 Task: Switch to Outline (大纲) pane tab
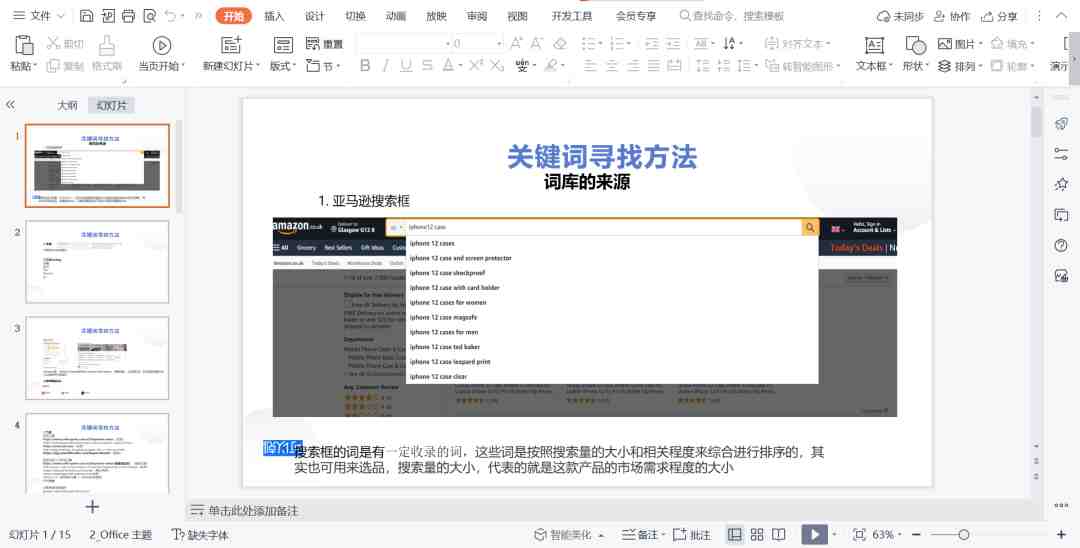point(67,105)
